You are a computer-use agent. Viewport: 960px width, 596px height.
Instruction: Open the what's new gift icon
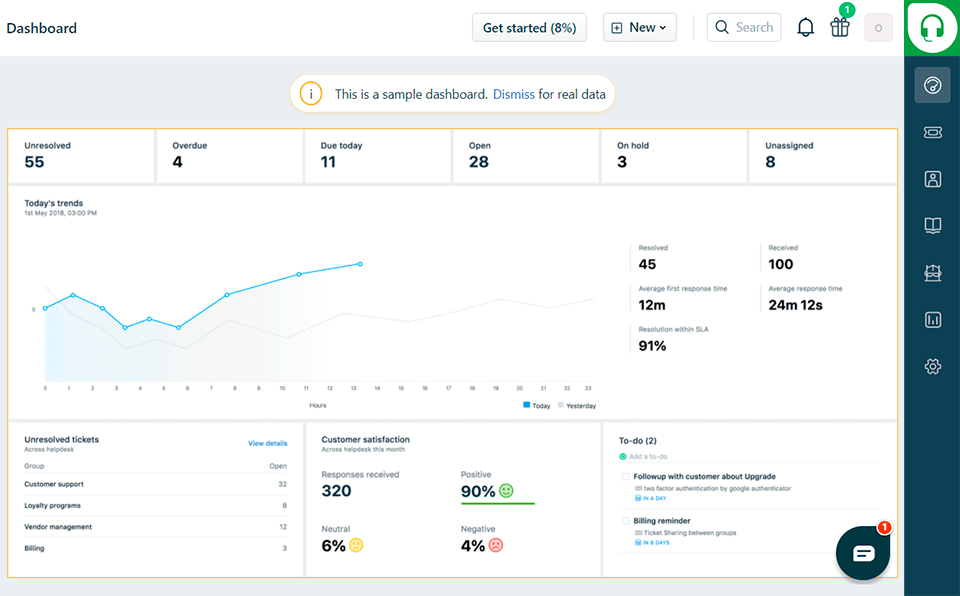(x=840, y=27)
